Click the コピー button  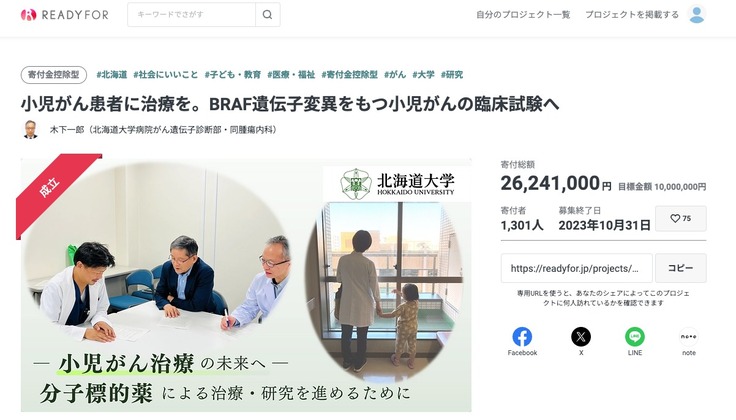pyautogui.click(x=681, y=268)
